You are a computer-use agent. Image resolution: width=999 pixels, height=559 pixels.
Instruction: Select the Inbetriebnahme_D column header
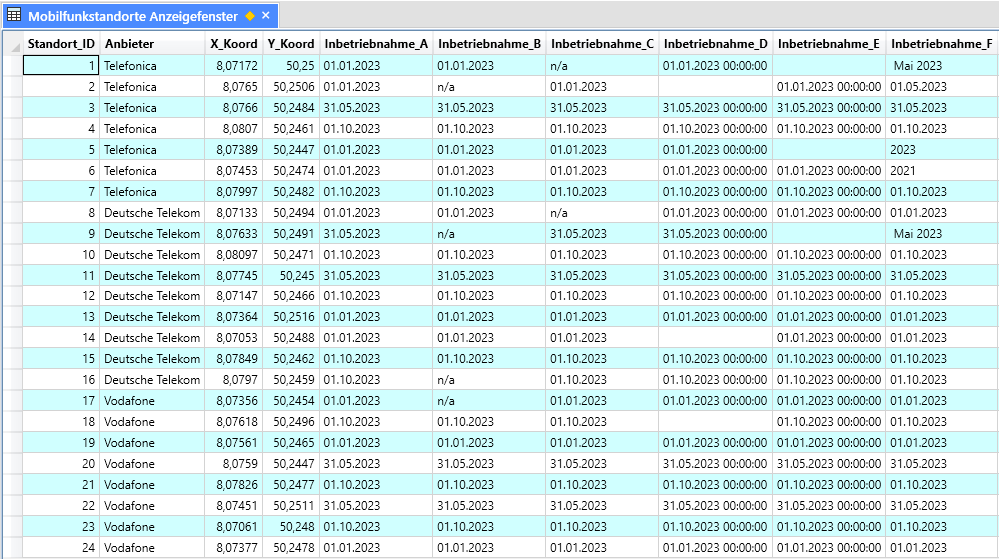pos(715,44)
